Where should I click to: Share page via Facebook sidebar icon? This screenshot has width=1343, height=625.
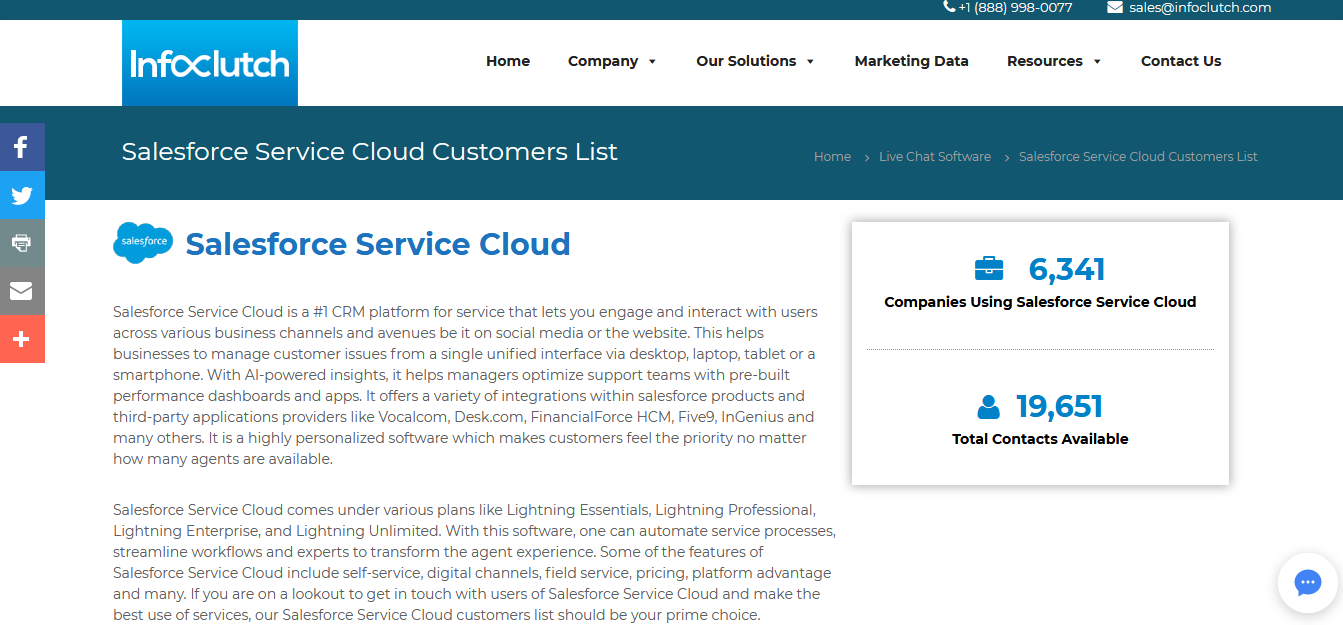point(22,148)
